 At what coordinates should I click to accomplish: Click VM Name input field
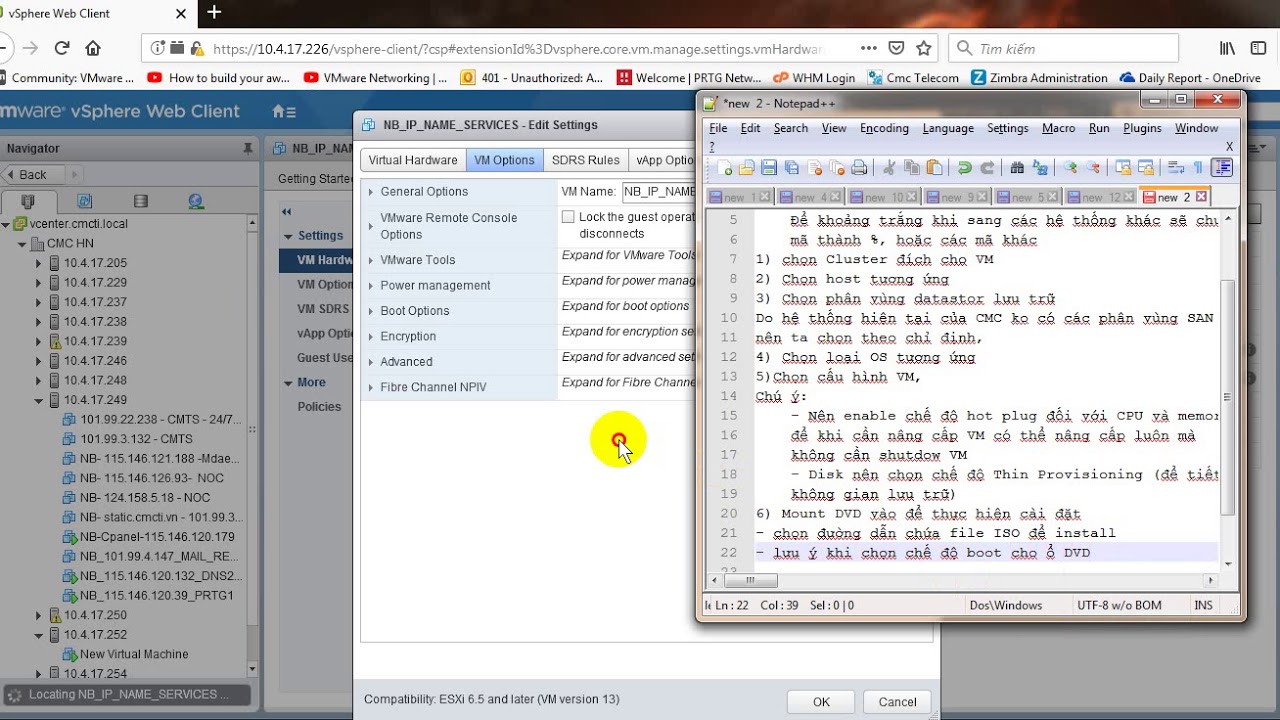(x=658, y=191)
